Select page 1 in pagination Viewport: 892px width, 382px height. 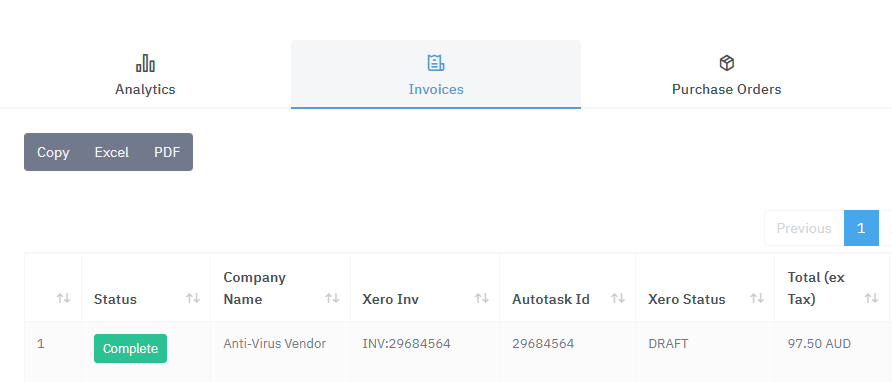click(x=861, y=228)
